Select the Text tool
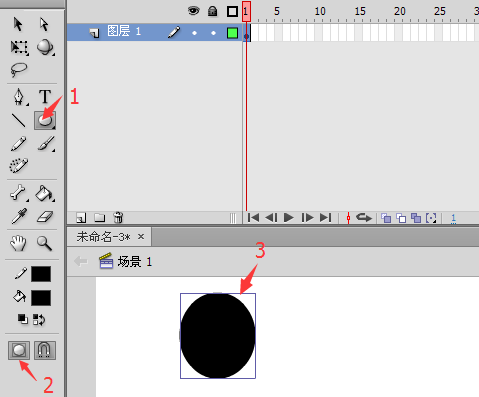 (45, 97)
